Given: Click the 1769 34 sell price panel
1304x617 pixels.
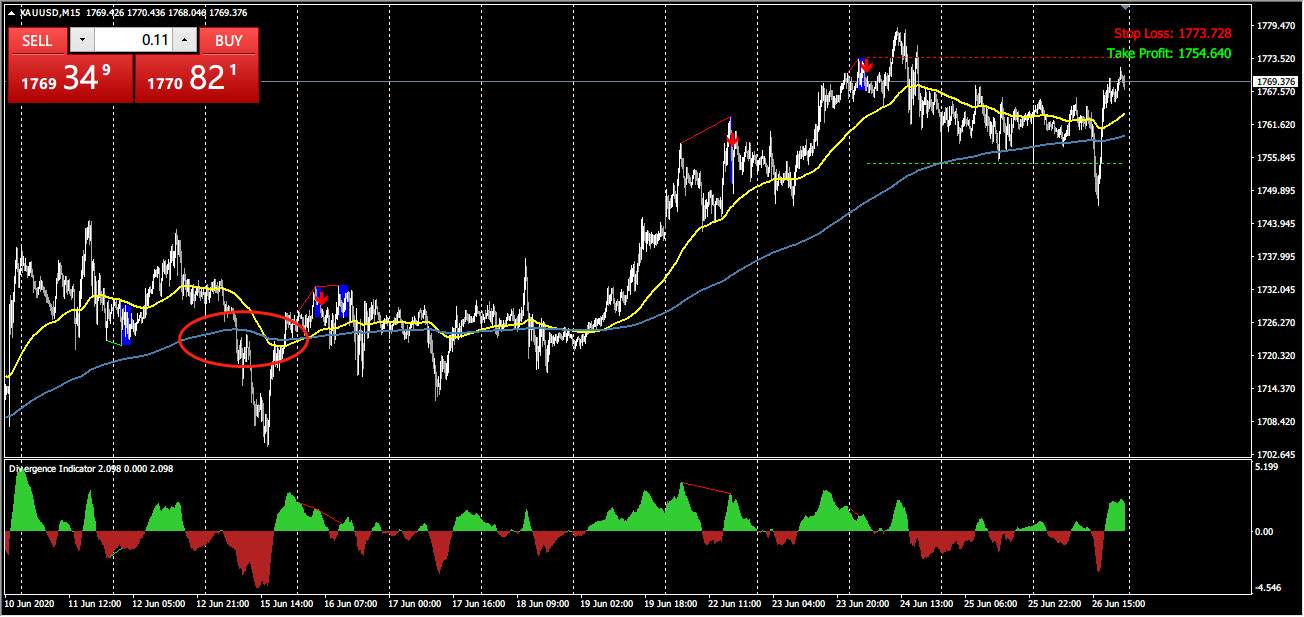Looking at the screenshot, I should (70, 78).
